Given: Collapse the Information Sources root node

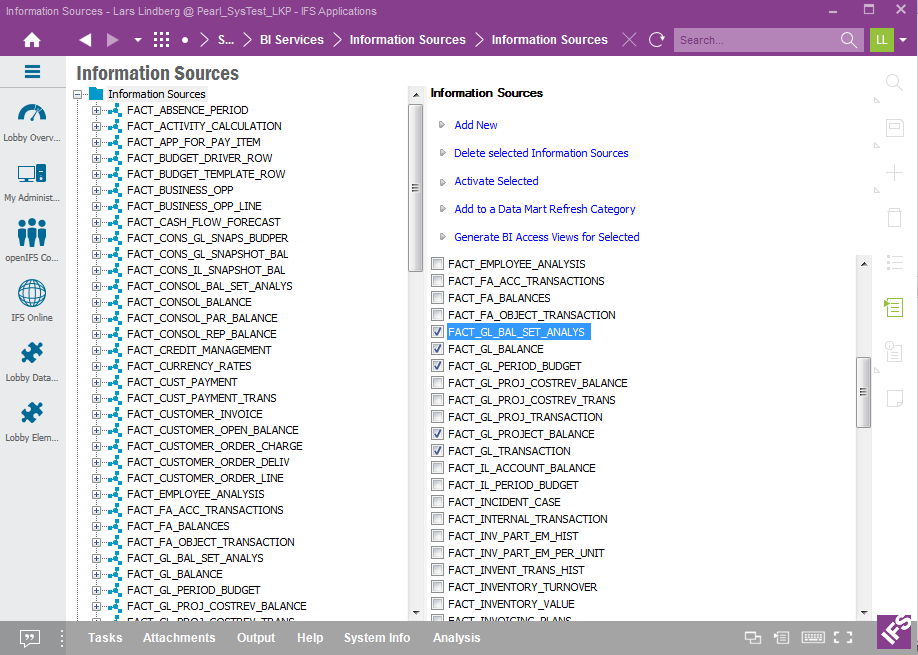Looking at the screenshot, I should [x=77, y=94].
